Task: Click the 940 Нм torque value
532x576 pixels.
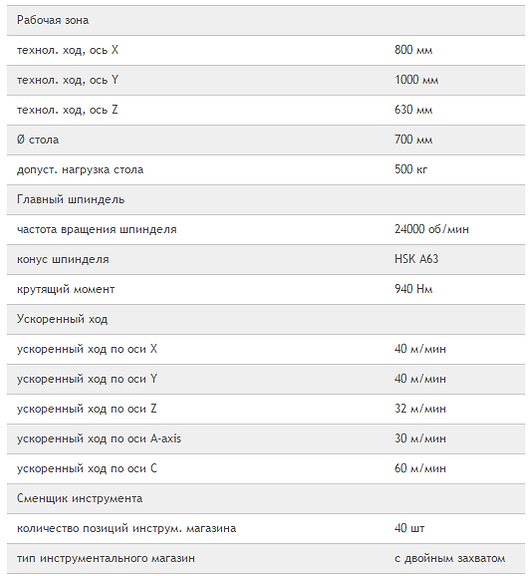Action: (413, 289)
